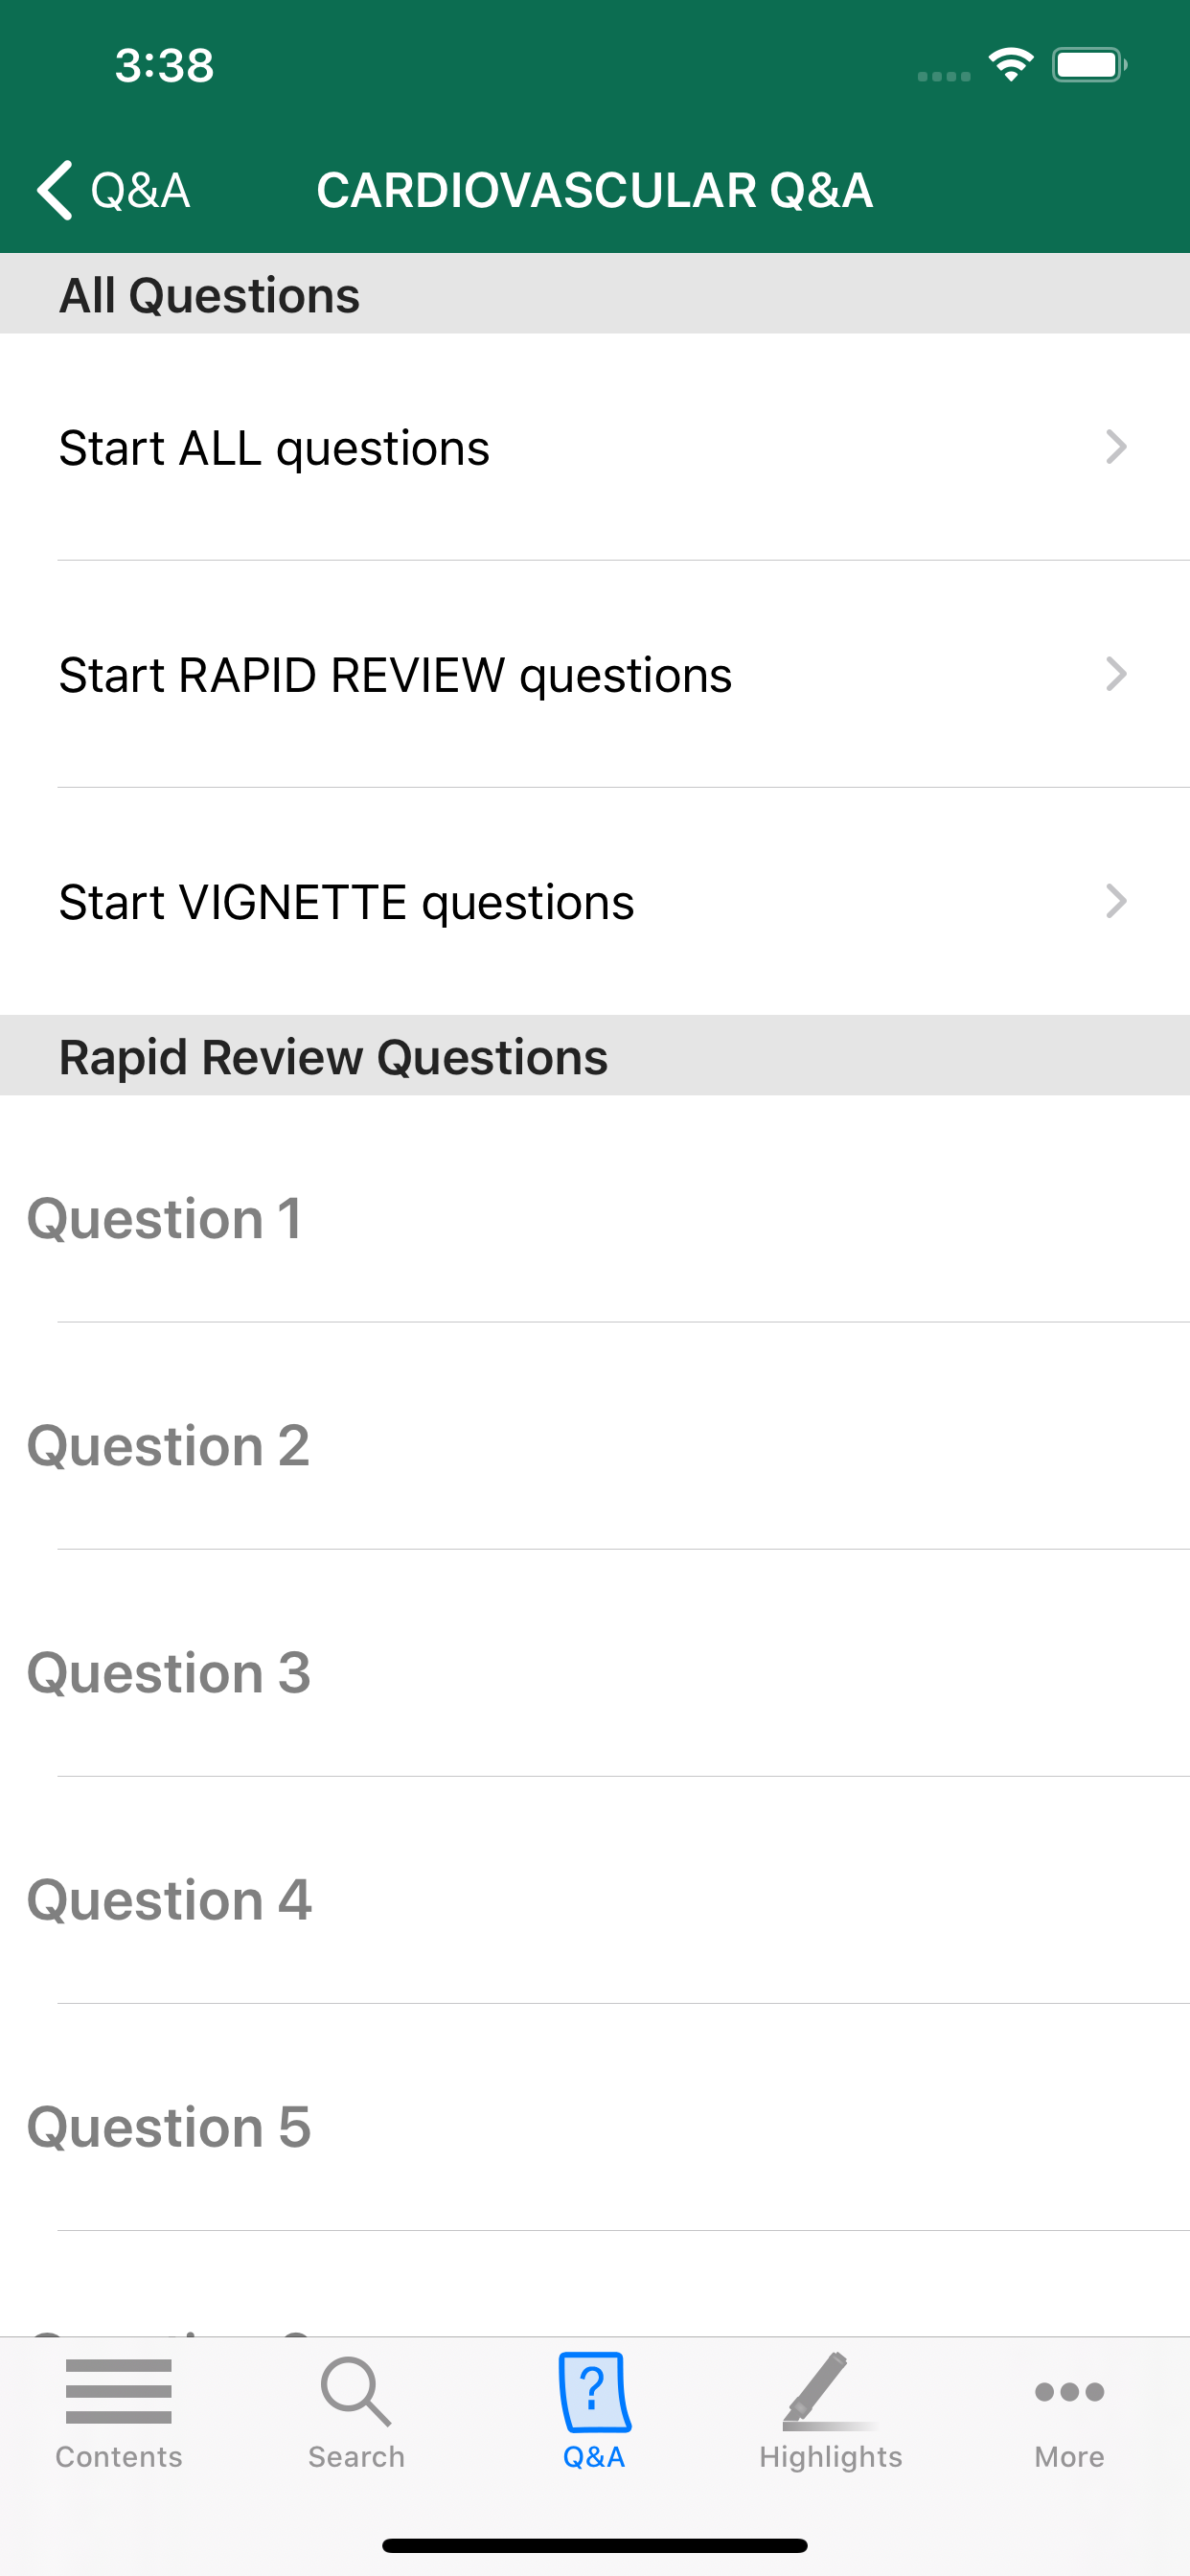The width and height of the screenshot is (1190, 2576).
Task: Expand Start VIGNETTE questions chevron
Action: 1116,901
